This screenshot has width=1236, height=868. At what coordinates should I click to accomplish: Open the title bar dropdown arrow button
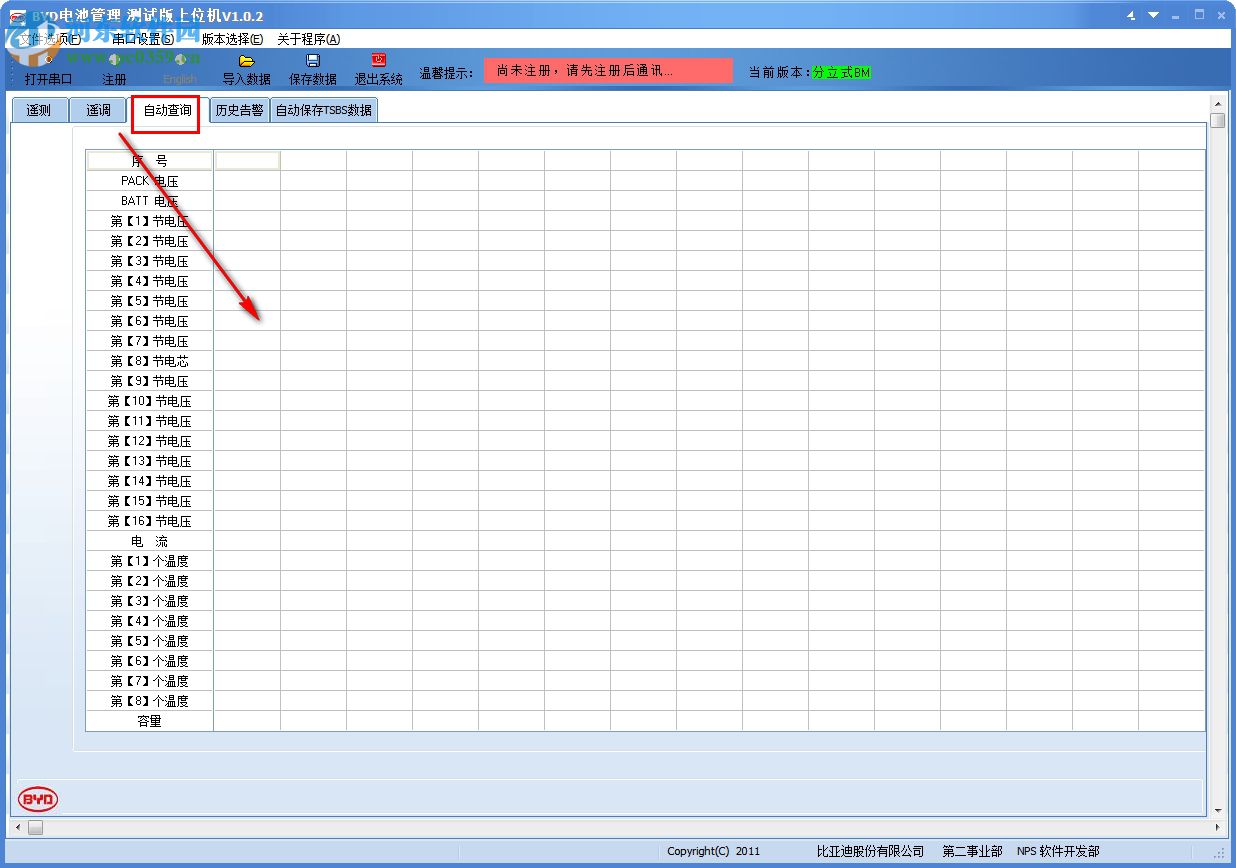[1154, 15]
